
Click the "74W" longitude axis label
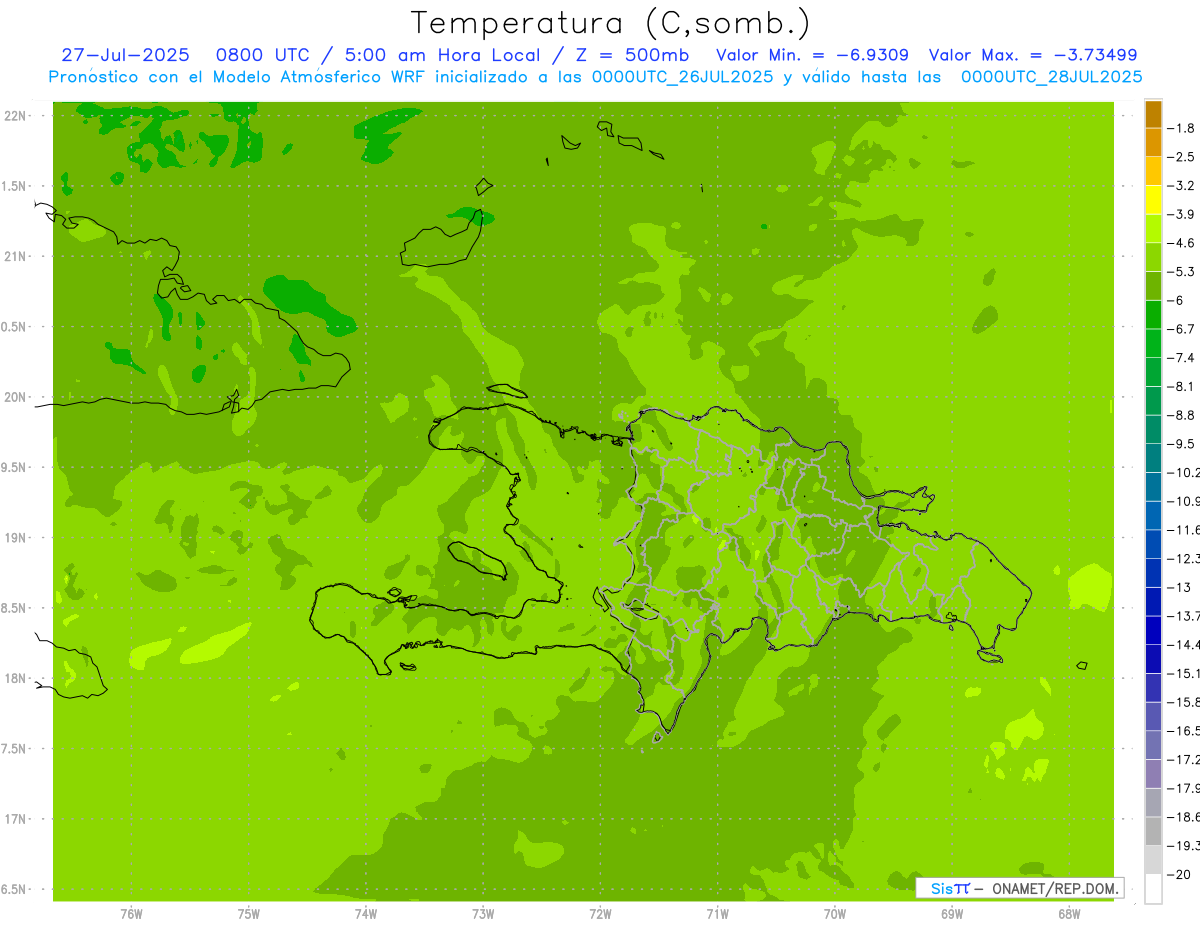pyautogui.click(x=365, y=913)
